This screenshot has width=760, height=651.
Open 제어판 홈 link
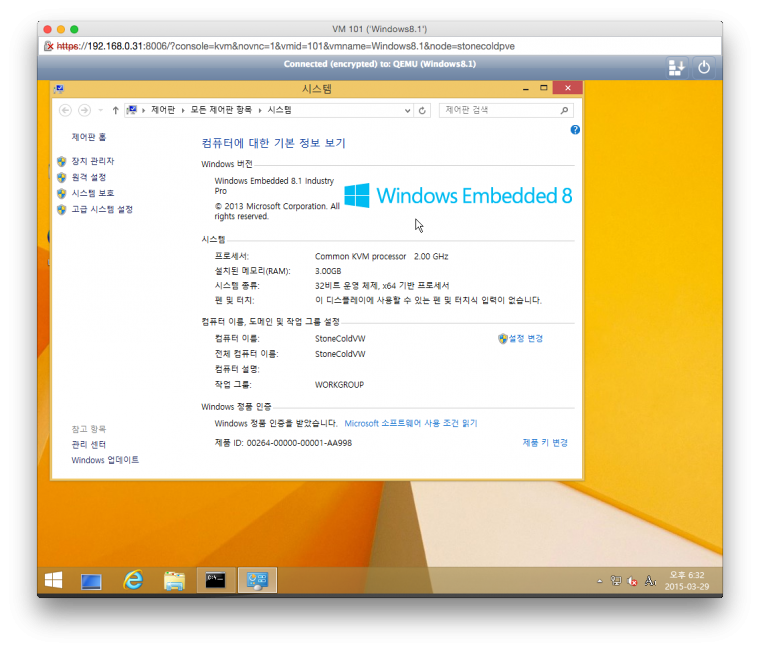click(x=89, y=137)
